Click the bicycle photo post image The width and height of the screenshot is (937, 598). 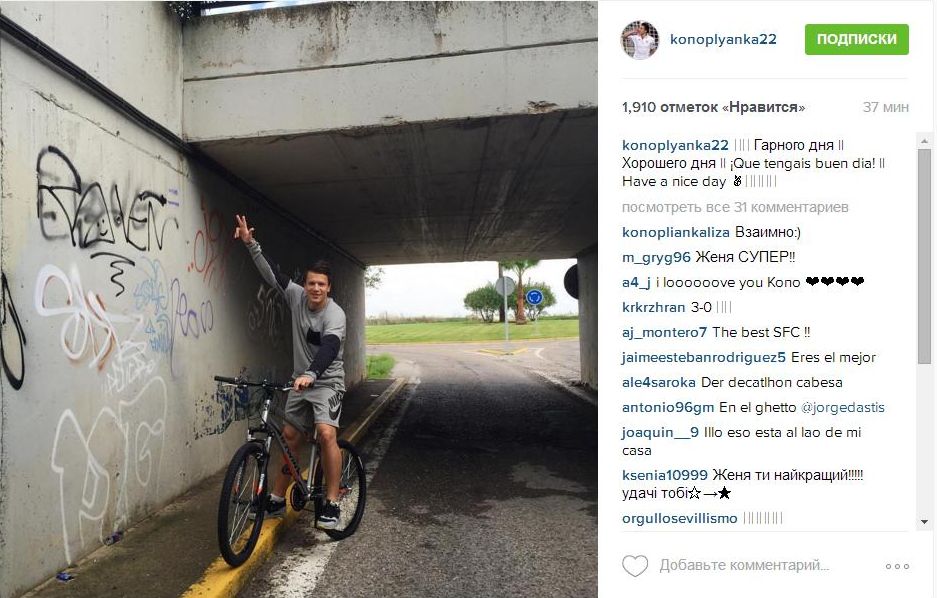[299, 299]
